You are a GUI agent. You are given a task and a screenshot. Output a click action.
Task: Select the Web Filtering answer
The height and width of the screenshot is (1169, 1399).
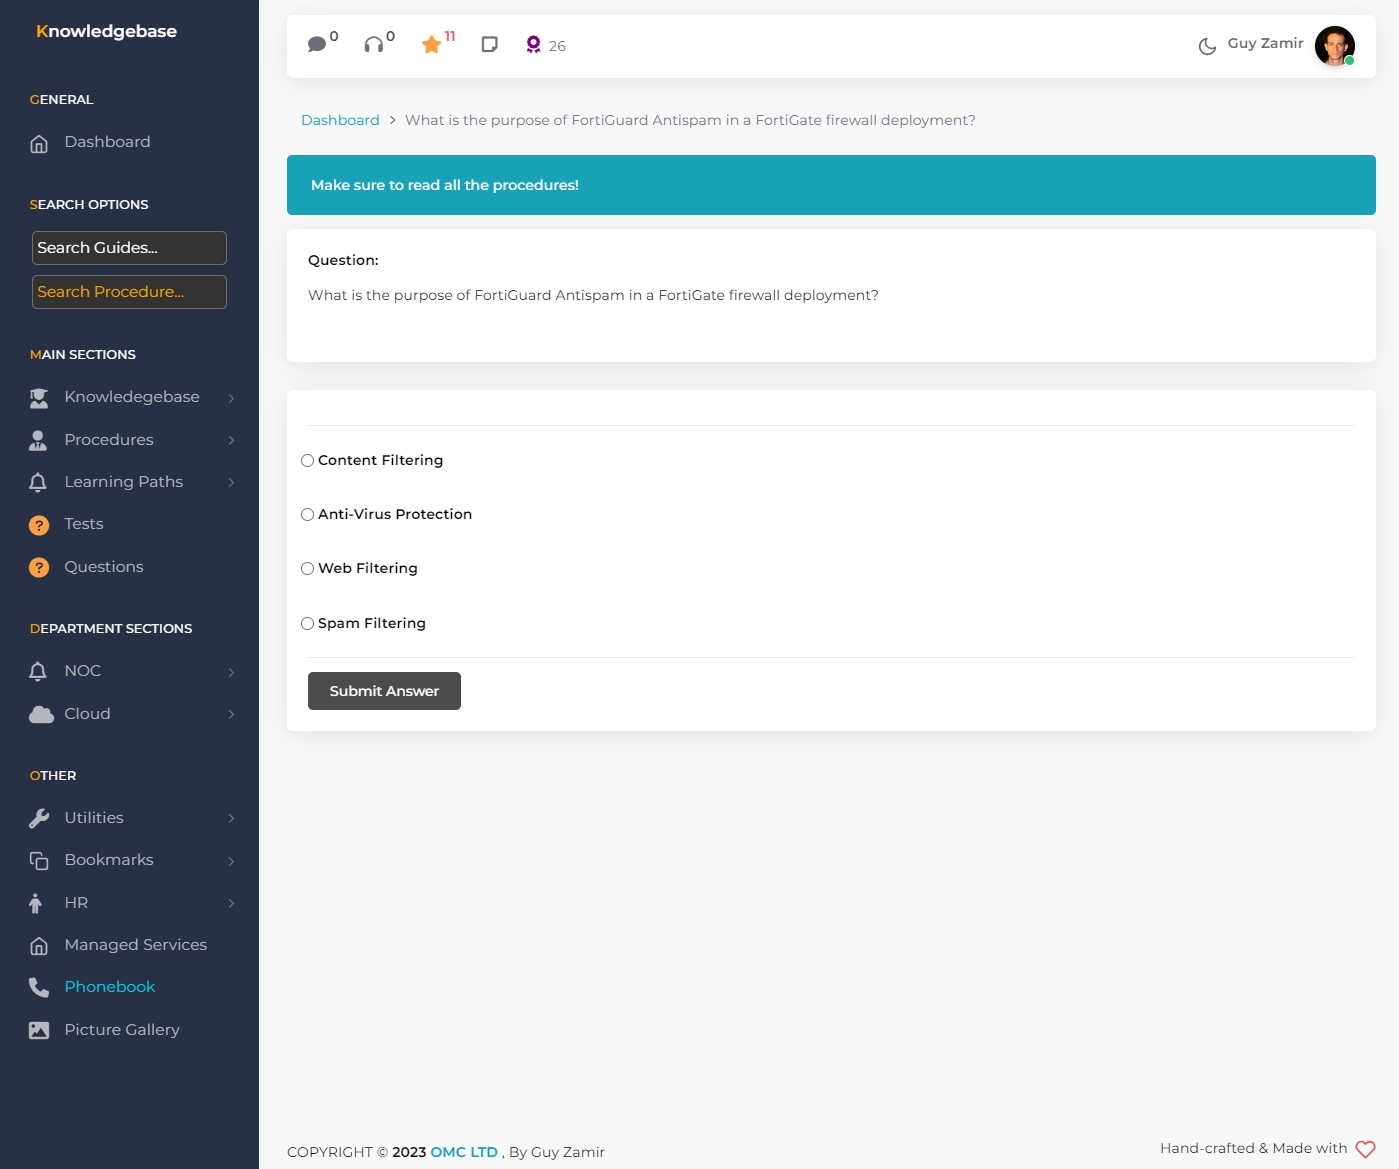coord(308,569)
